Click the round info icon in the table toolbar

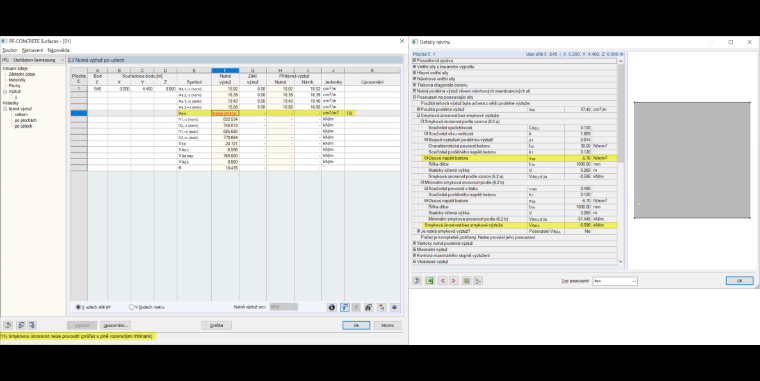click(x=332, y=307)
